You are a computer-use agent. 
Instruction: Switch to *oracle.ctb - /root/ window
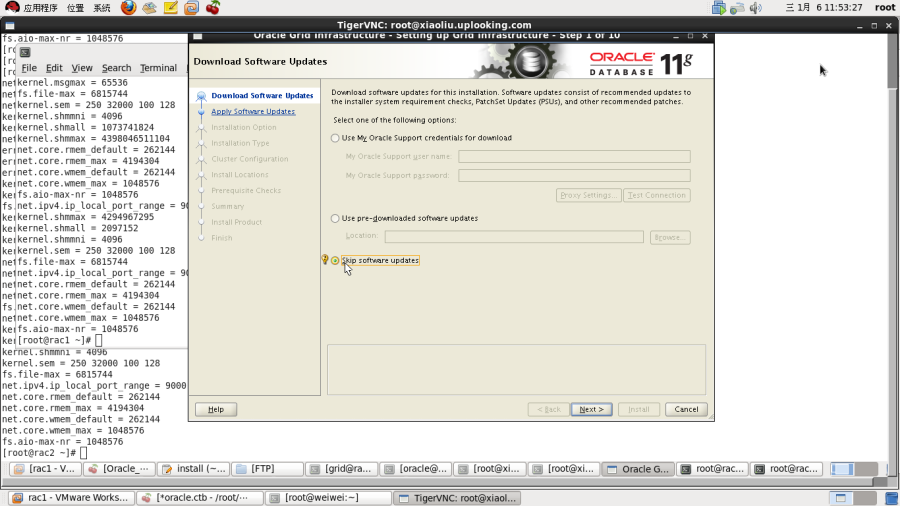pyautogui.click(x=200, y=497)
